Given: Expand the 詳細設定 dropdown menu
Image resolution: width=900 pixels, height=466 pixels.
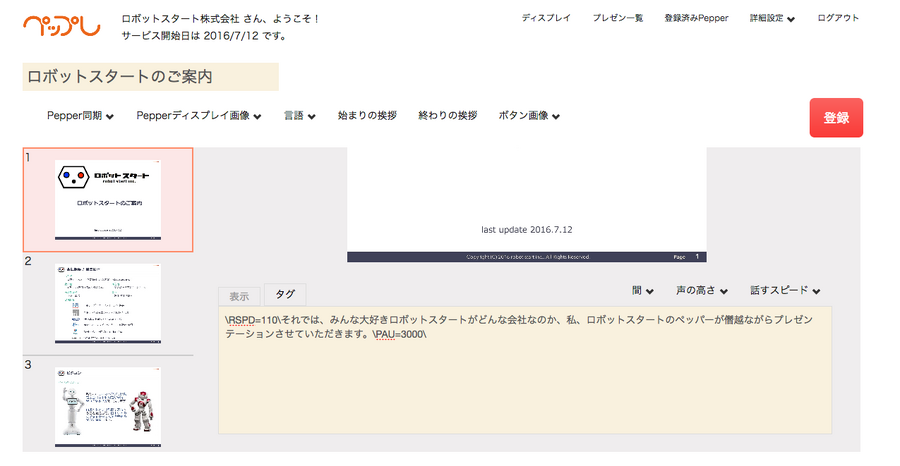Looking at the screenshot, I should tap(772, 18).
